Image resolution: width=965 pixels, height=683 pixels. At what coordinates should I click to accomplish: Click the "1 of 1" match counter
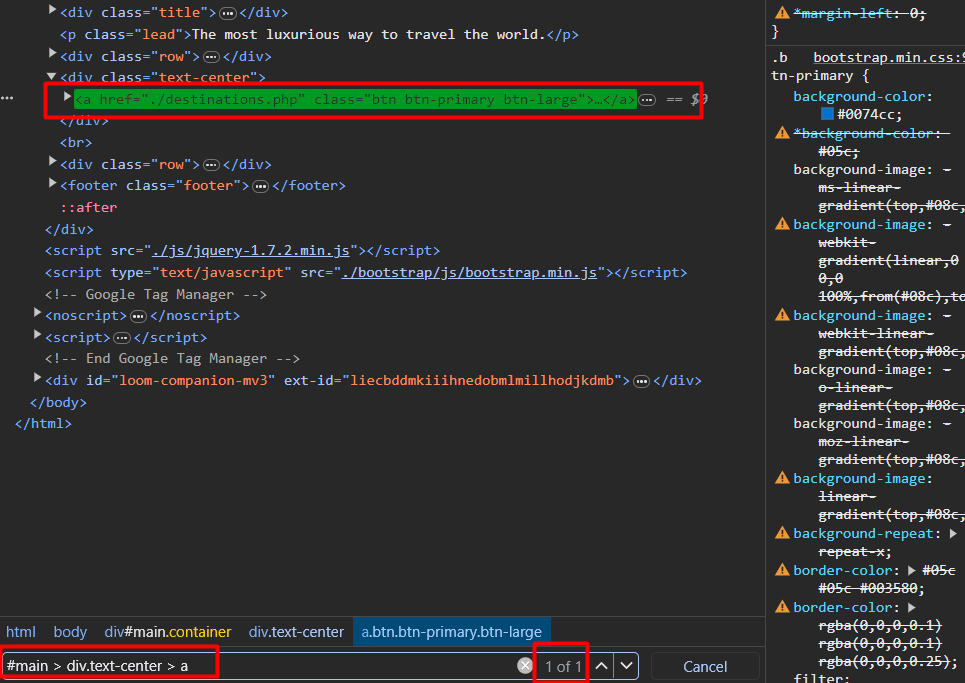click(563, 666)
